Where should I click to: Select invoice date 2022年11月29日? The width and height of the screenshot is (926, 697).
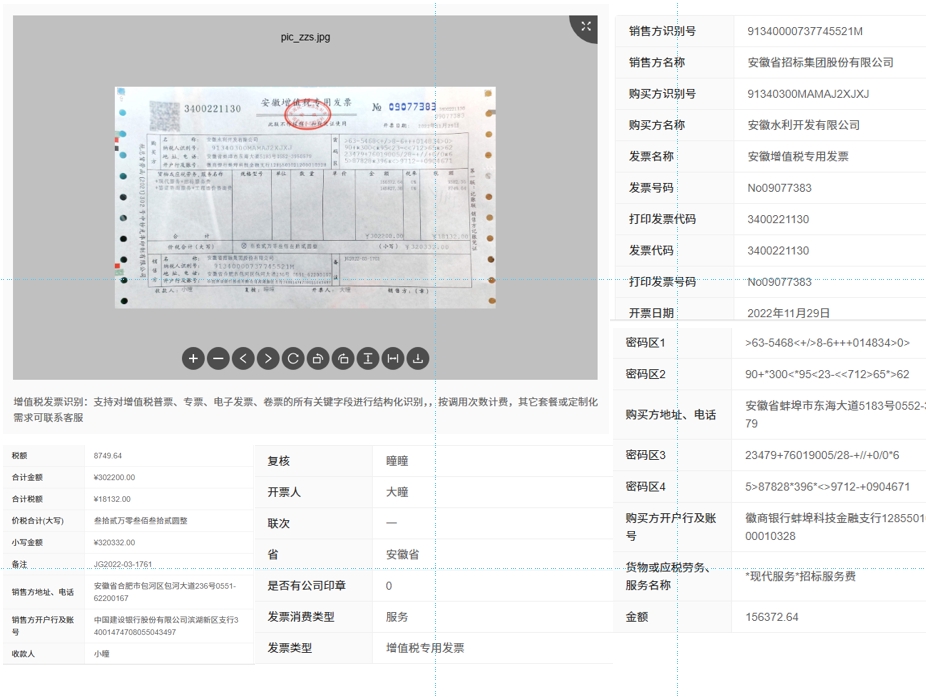tap(788, 313)
